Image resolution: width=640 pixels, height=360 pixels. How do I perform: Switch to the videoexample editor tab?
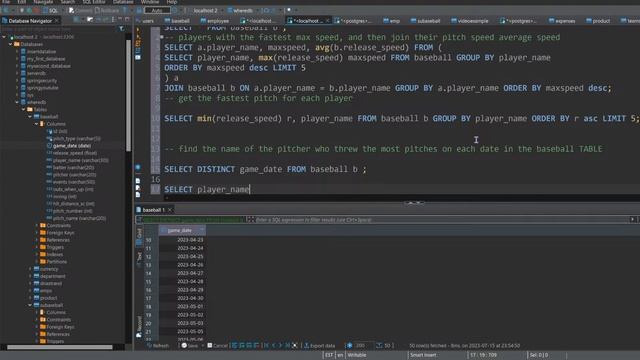pyautogui.click(x=469, y=21)
